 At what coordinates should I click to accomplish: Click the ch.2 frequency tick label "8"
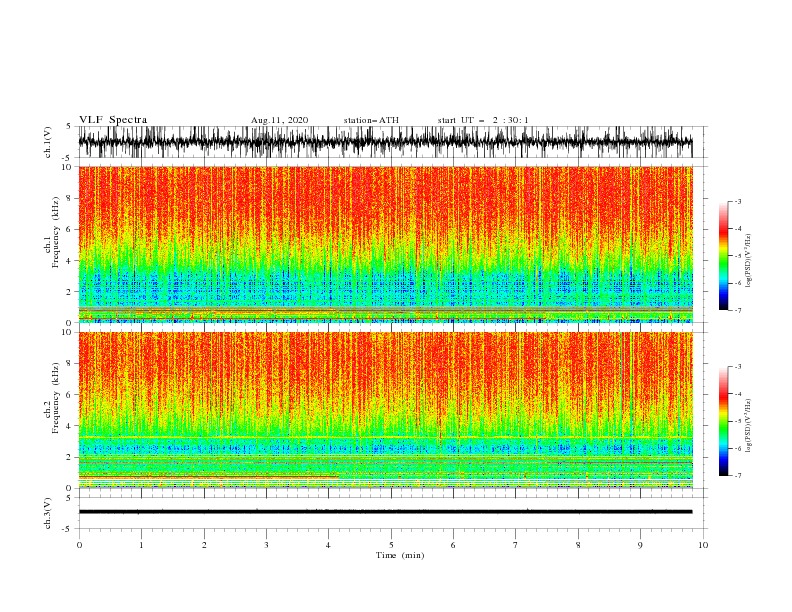(x=69, y=364)
